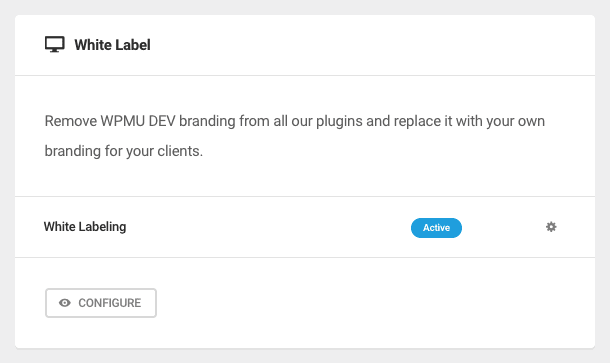The width and height of the screenshot is (610, 363).
Task: Click the "Remove WPMU DEV branding" description line
Action: [x=294, y=121]
